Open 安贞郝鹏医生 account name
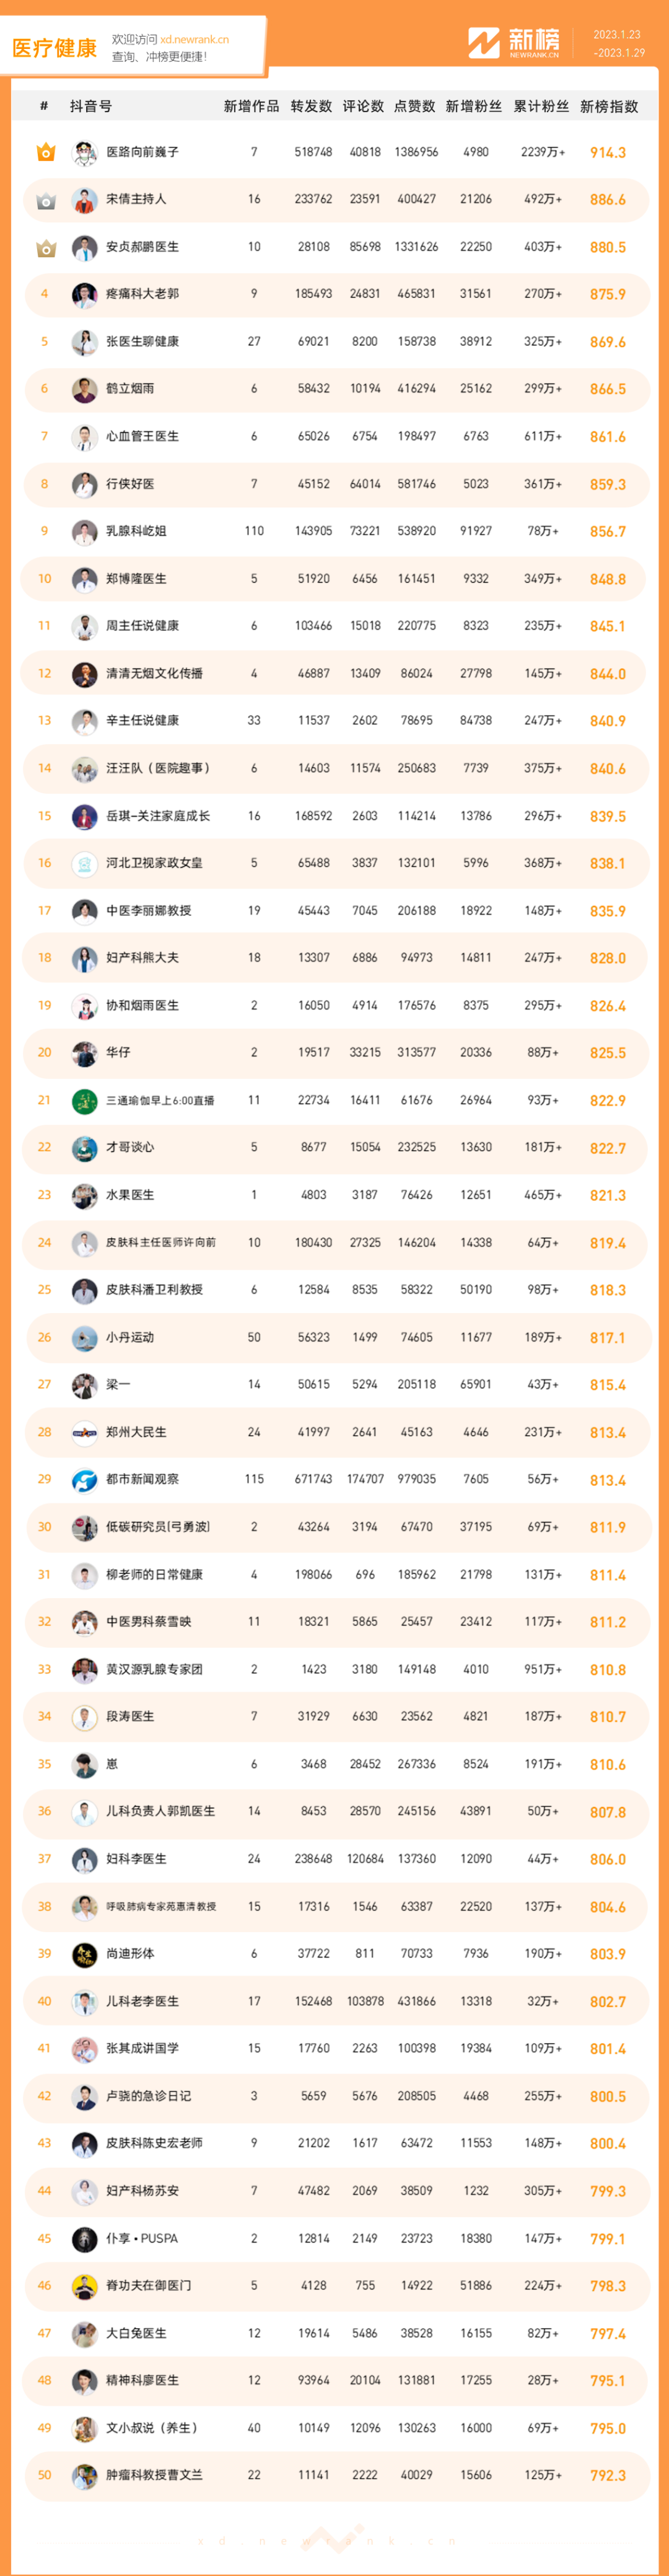The image size is (669, 2576). point(143,247)
